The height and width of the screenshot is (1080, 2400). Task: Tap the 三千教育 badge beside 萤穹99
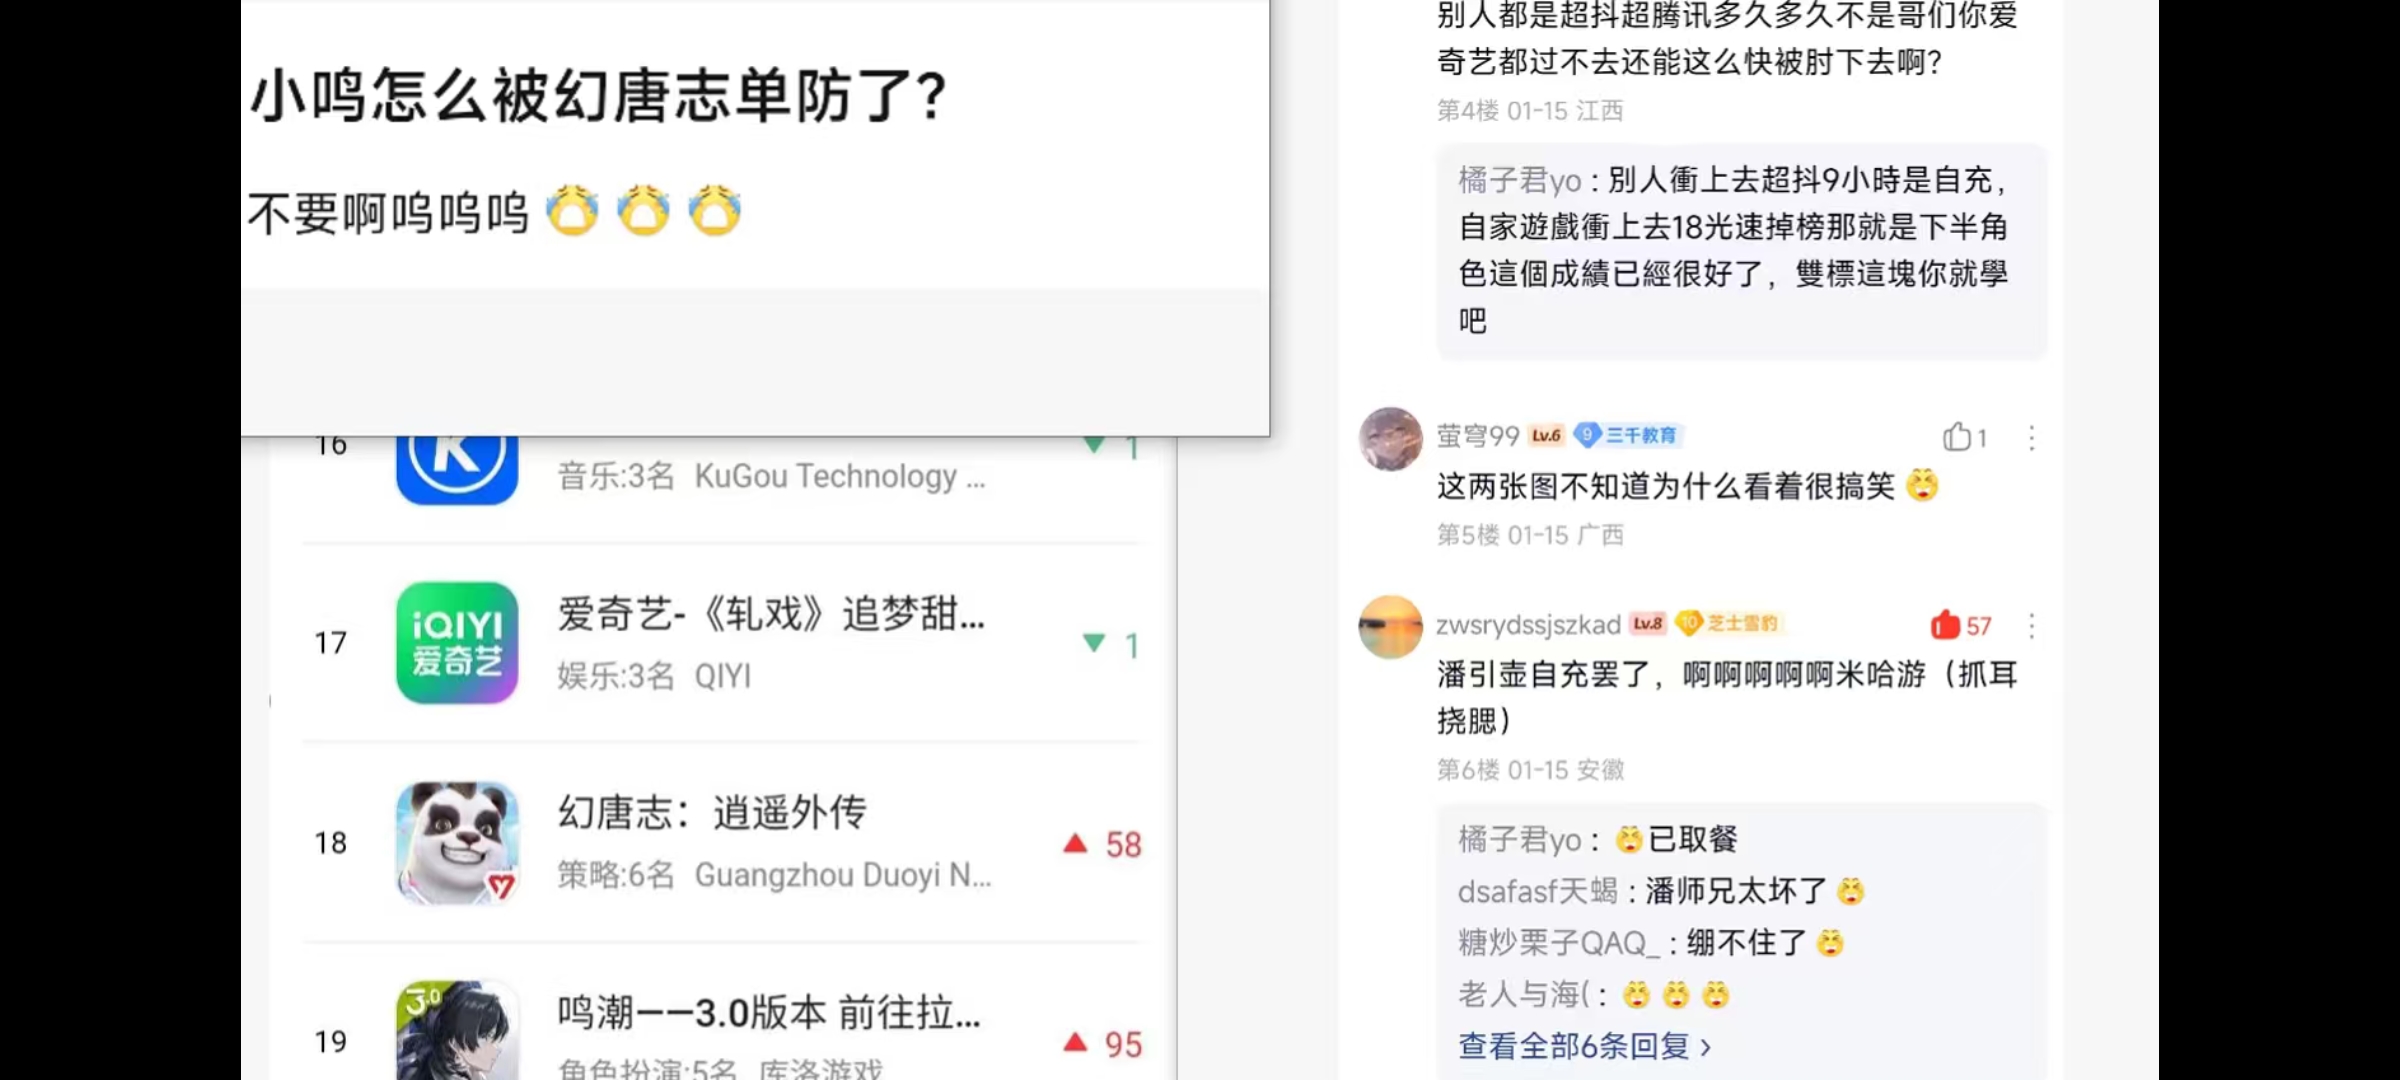tap(1629, 435)
